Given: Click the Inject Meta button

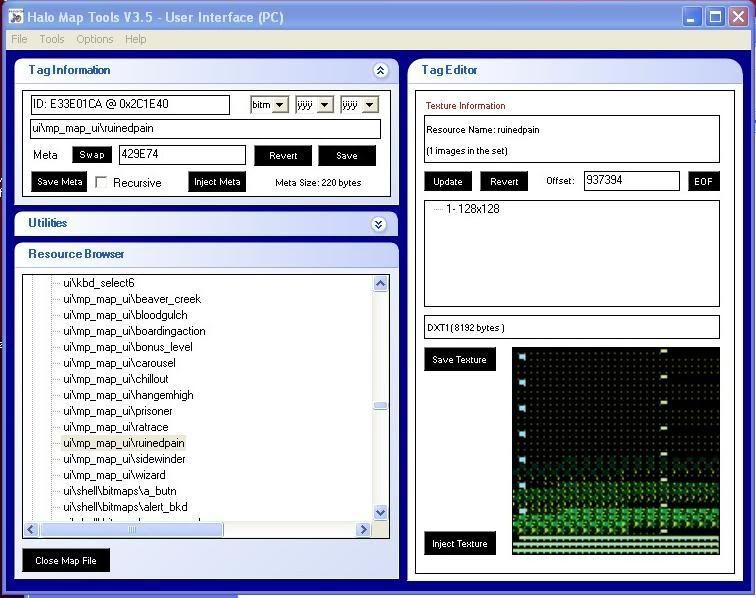Looking at the screenshot, I should tap(217, 182).
